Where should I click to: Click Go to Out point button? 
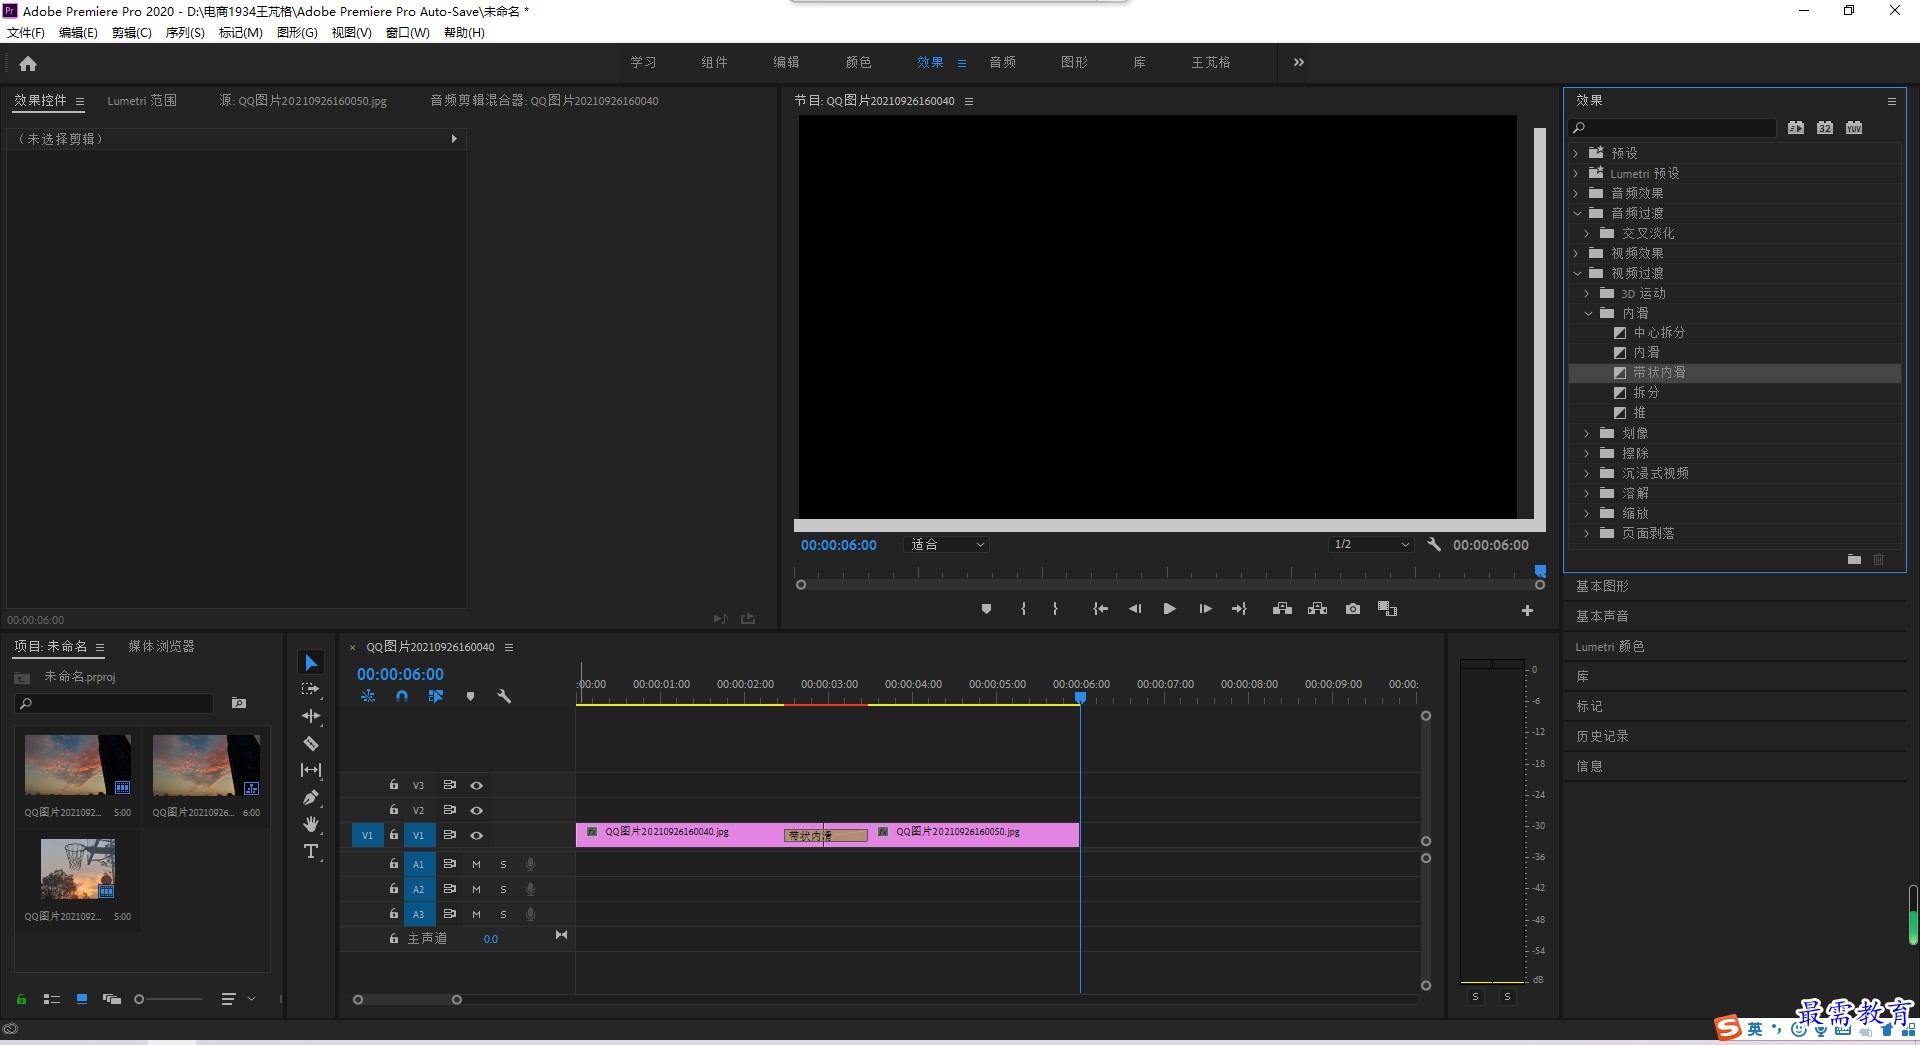click(1240, 609)
